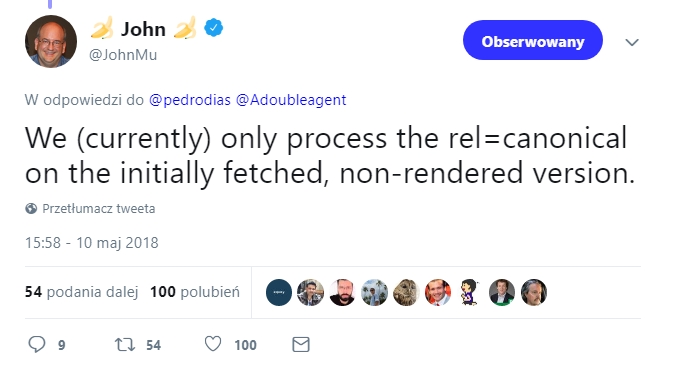The height and width of the screenshot is (382, 679).
Task: View the 100 polubień list
Action: [195, 292]
